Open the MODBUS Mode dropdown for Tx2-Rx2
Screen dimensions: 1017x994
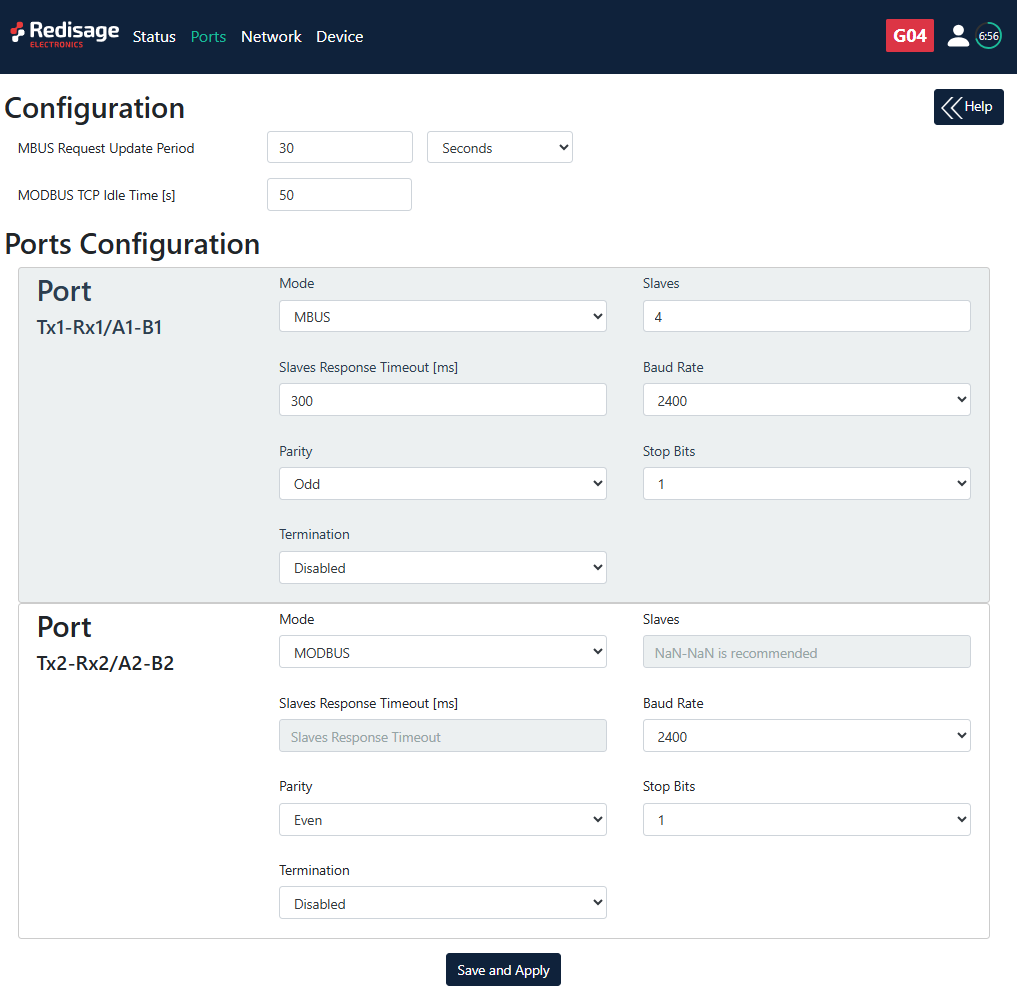point(442,652)
